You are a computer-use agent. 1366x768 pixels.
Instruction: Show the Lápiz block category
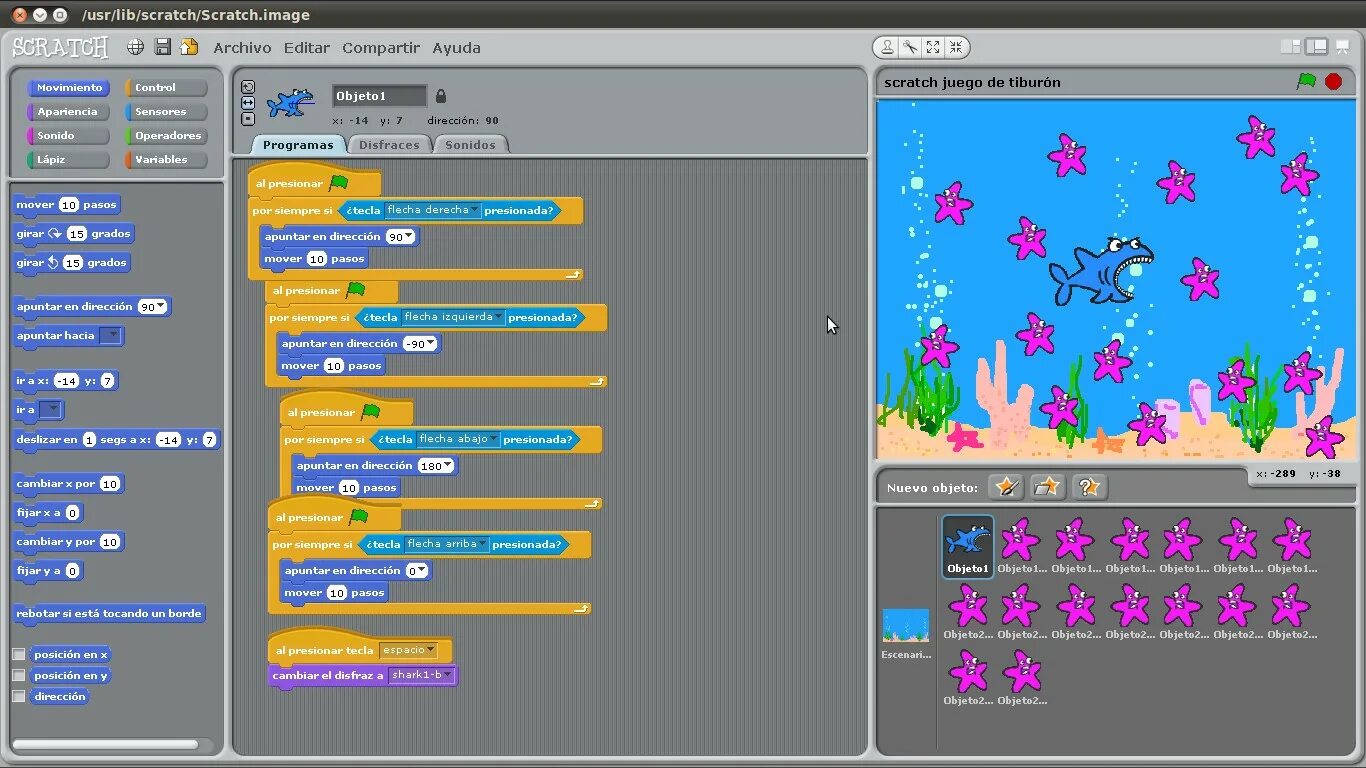click(68, 160)
